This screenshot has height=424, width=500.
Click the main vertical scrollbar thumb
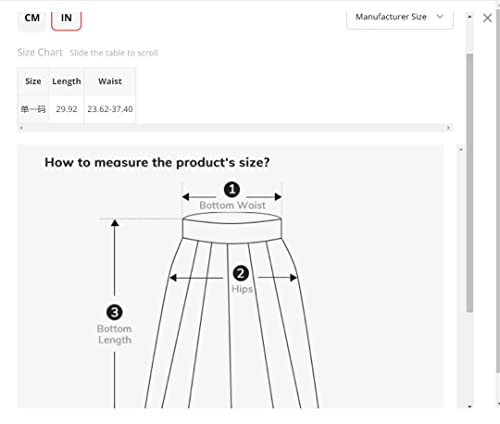[470, 183]
